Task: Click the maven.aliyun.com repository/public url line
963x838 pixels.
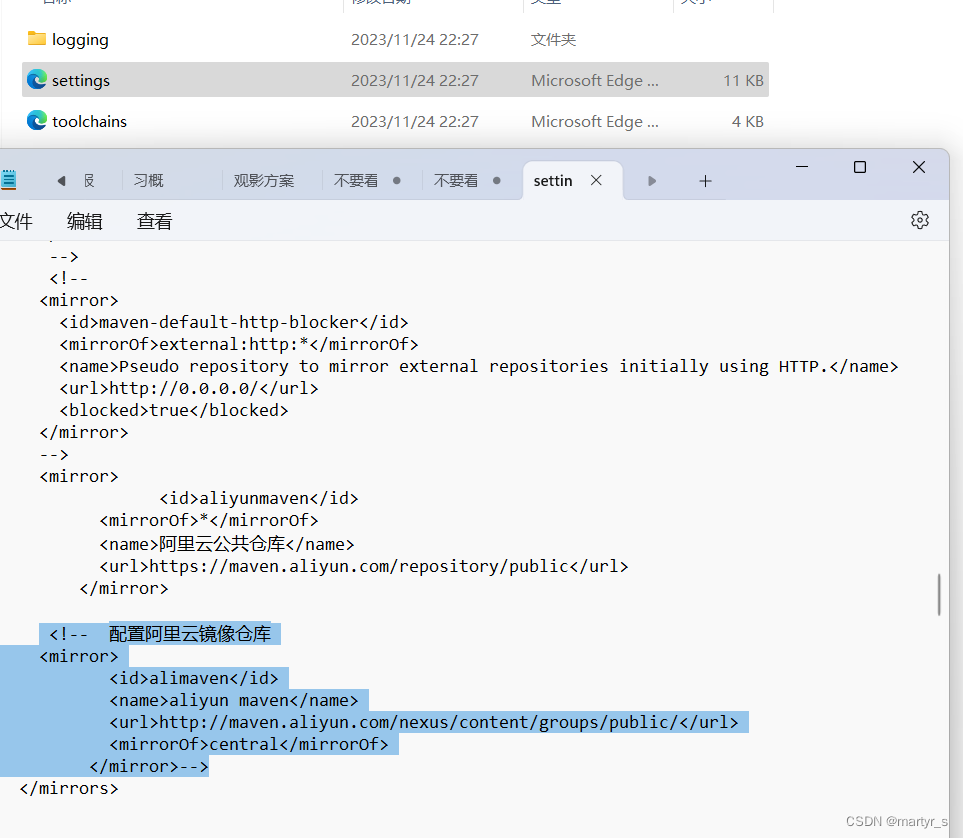Action: pos(364,566)
